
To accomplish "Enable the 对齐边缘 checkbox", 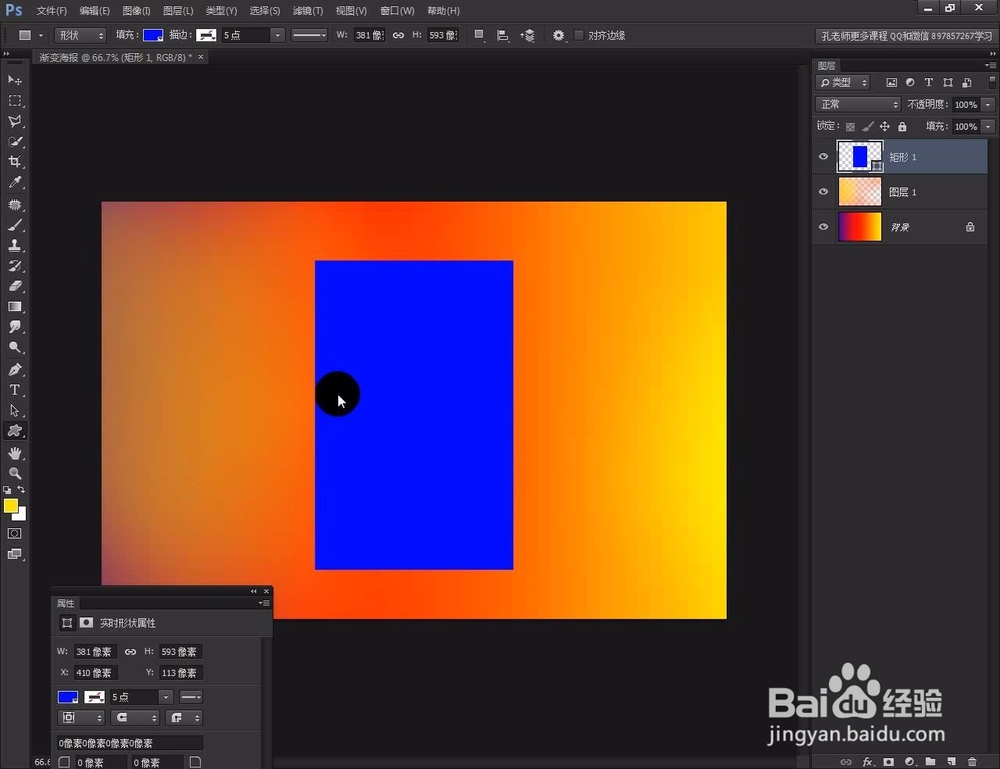I will [580, 34].
